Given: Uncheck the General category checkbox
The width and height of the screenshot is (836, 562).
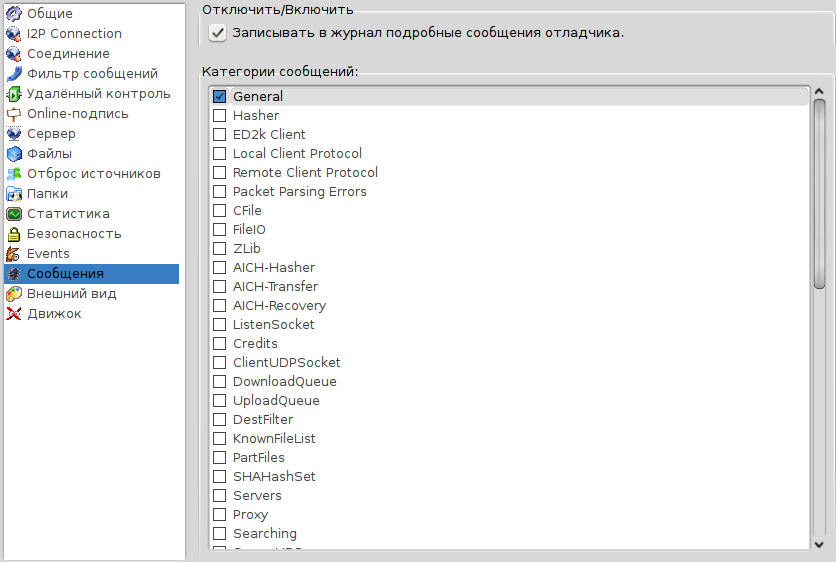Looking at the screenshot, I should tap(219, 97).
